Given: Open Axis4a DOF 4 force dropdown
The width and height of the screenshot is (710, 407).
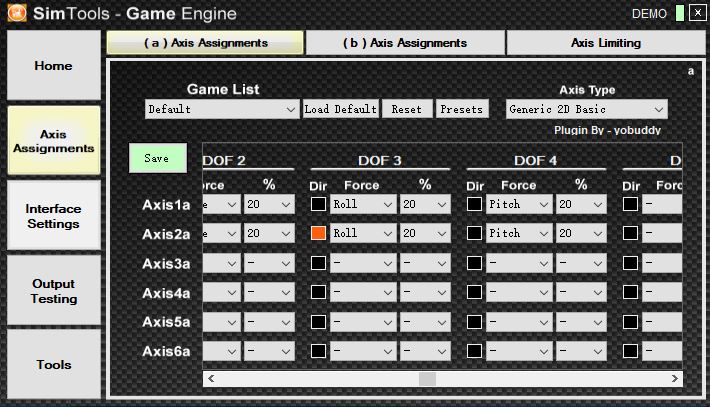Looking at the screenshot, I should click(519, 292).
